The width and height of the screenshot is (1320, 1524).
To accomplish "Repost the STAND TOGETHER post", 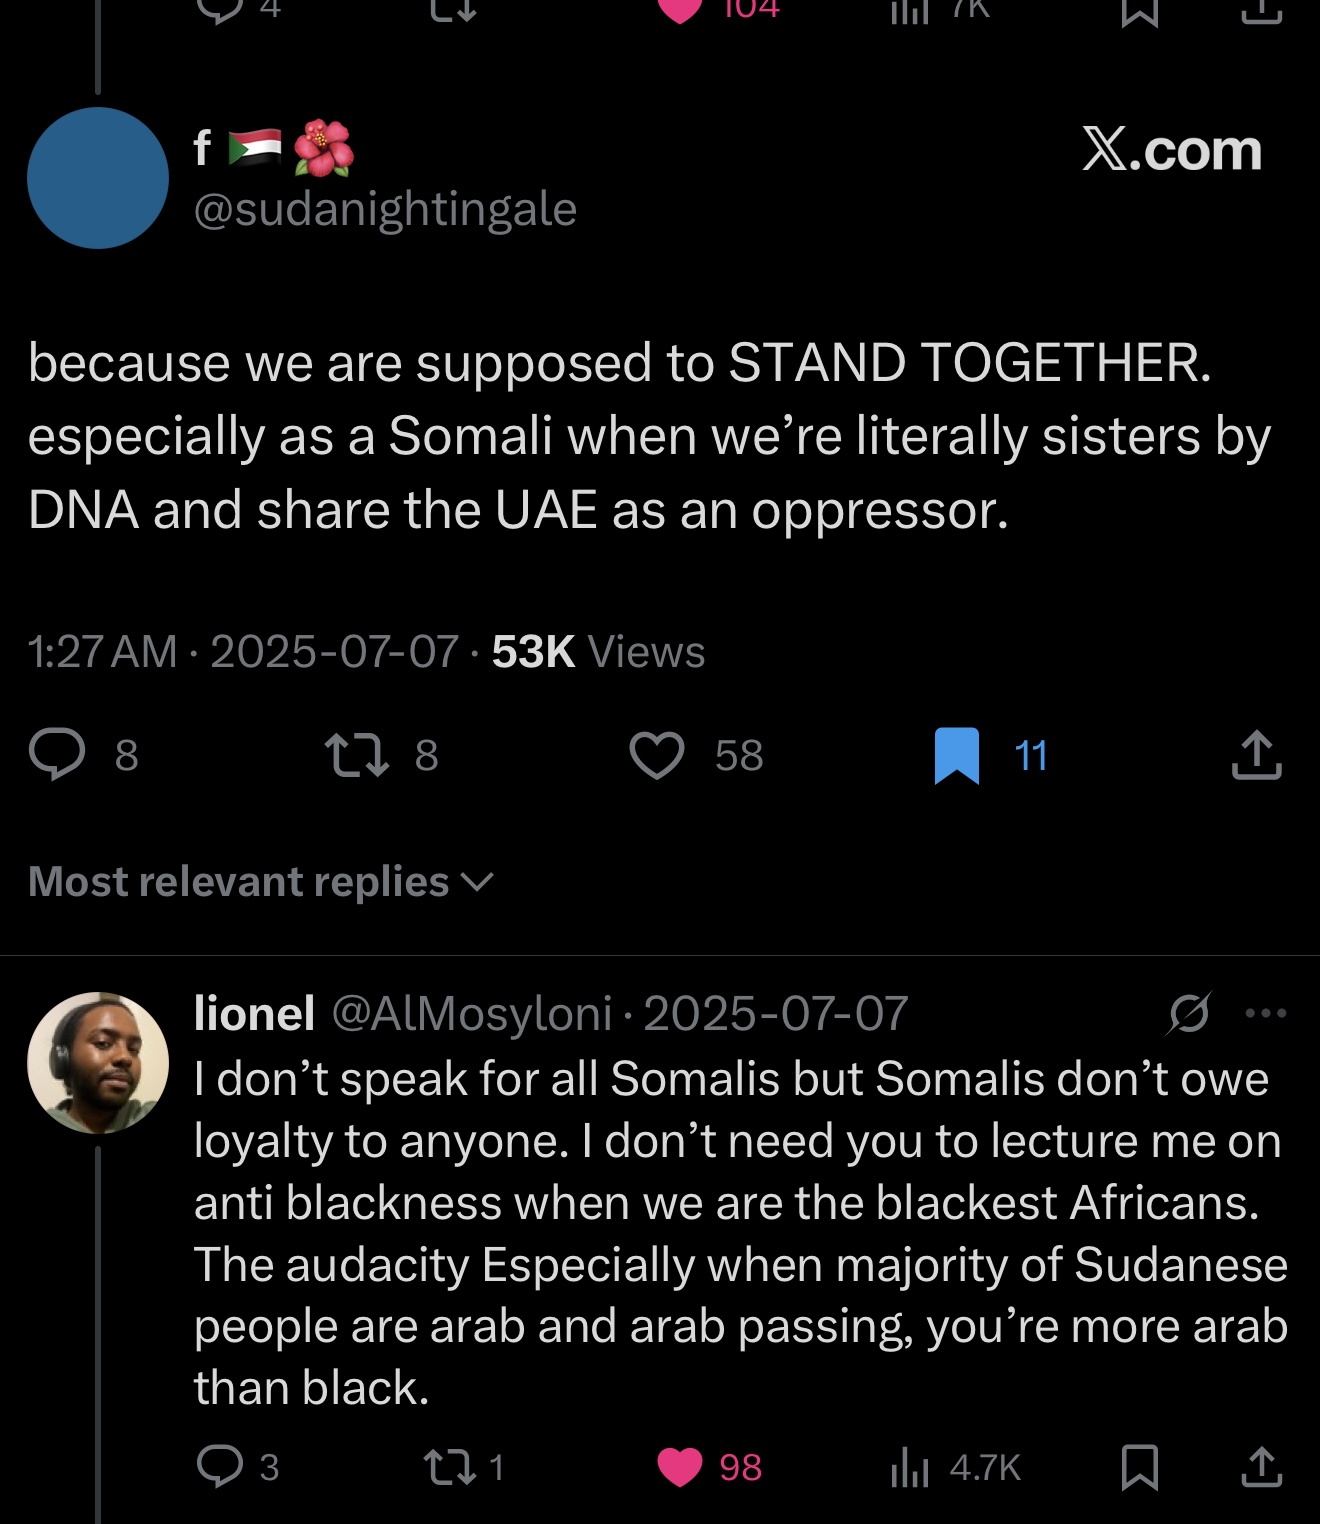I will click(x=358, y=755).
